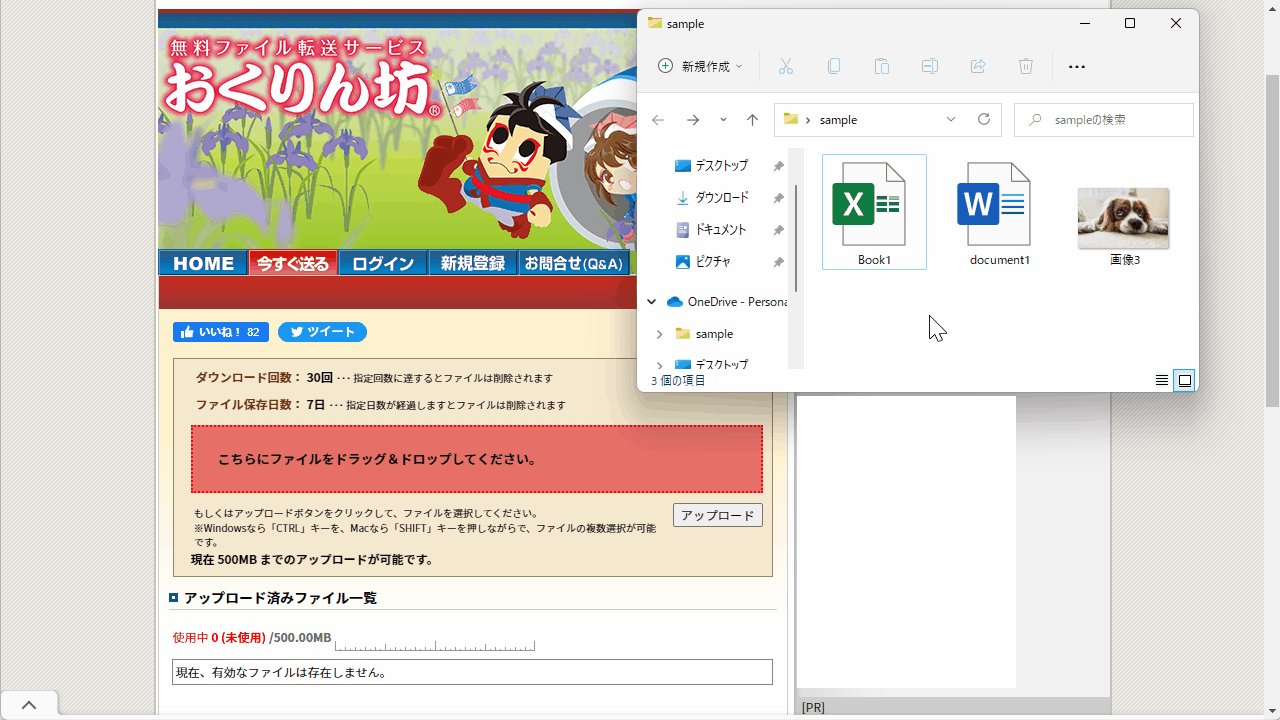Click the red drag-and-drop file zone
Screen dimensions: 1280x720
pyautogui.click(x=477, y=459)
